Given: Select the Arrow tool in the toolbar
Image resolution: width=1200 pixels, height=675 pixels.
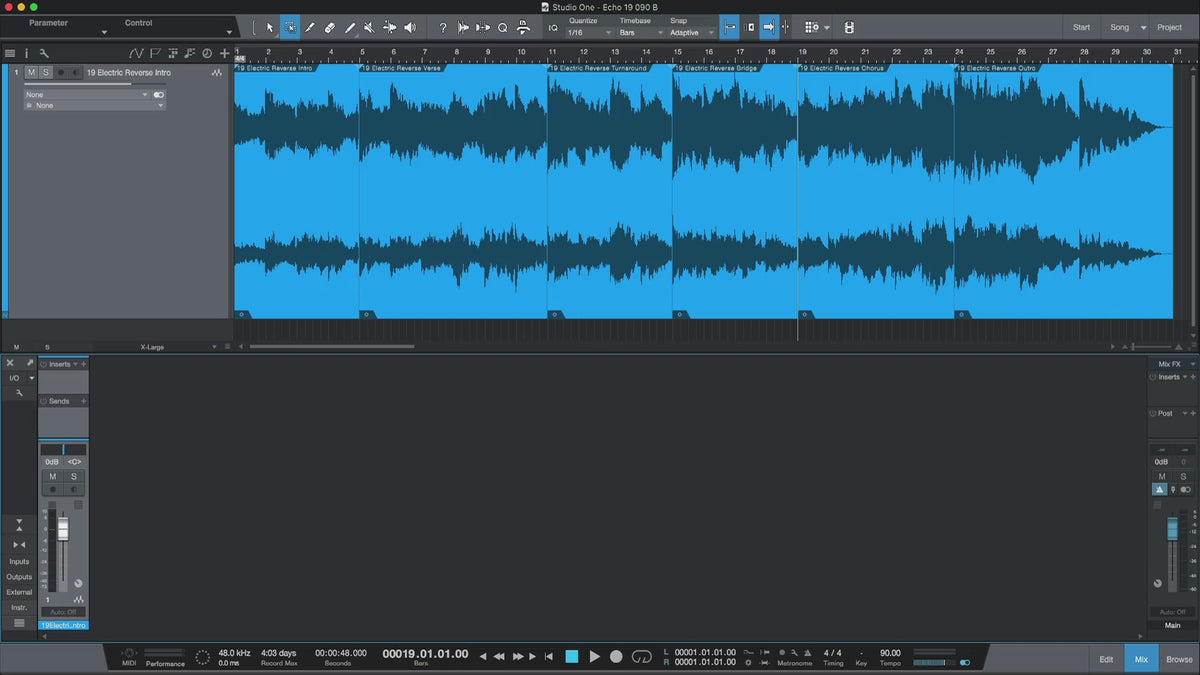Looking at the screenshot, I should point(269,28).
